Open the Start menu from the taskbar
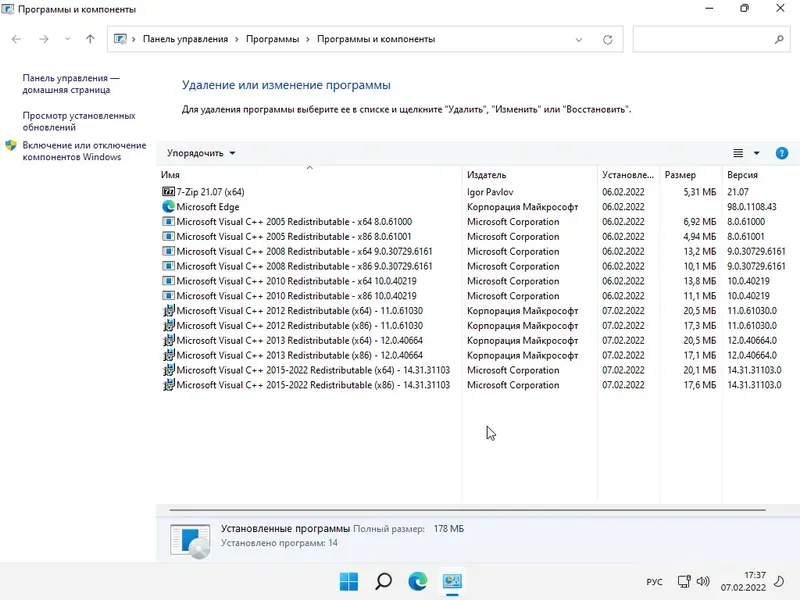The image size is (800, 600). [x=347, y=580]
